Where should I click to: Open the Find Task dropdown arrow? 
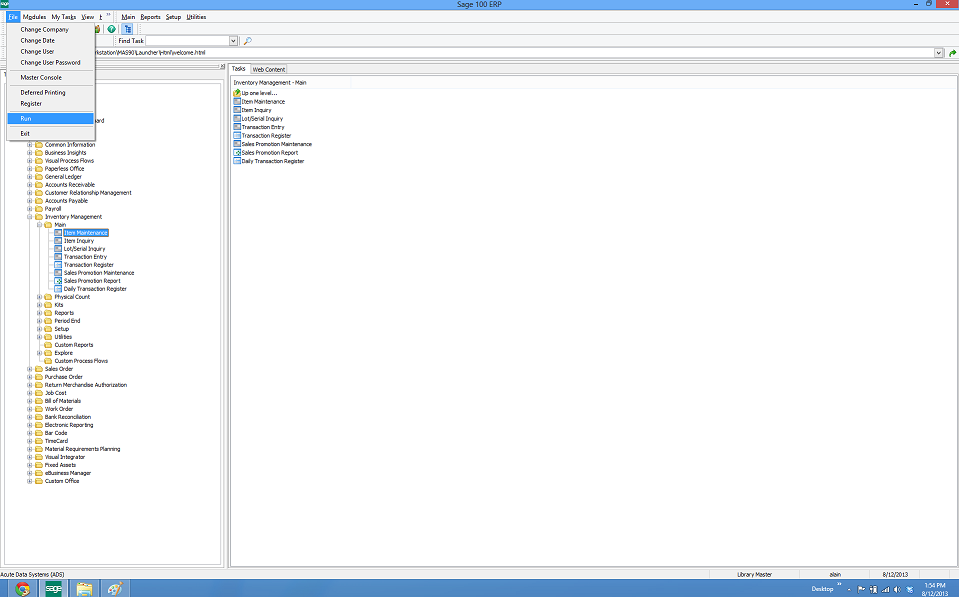(x=234, y=41)
